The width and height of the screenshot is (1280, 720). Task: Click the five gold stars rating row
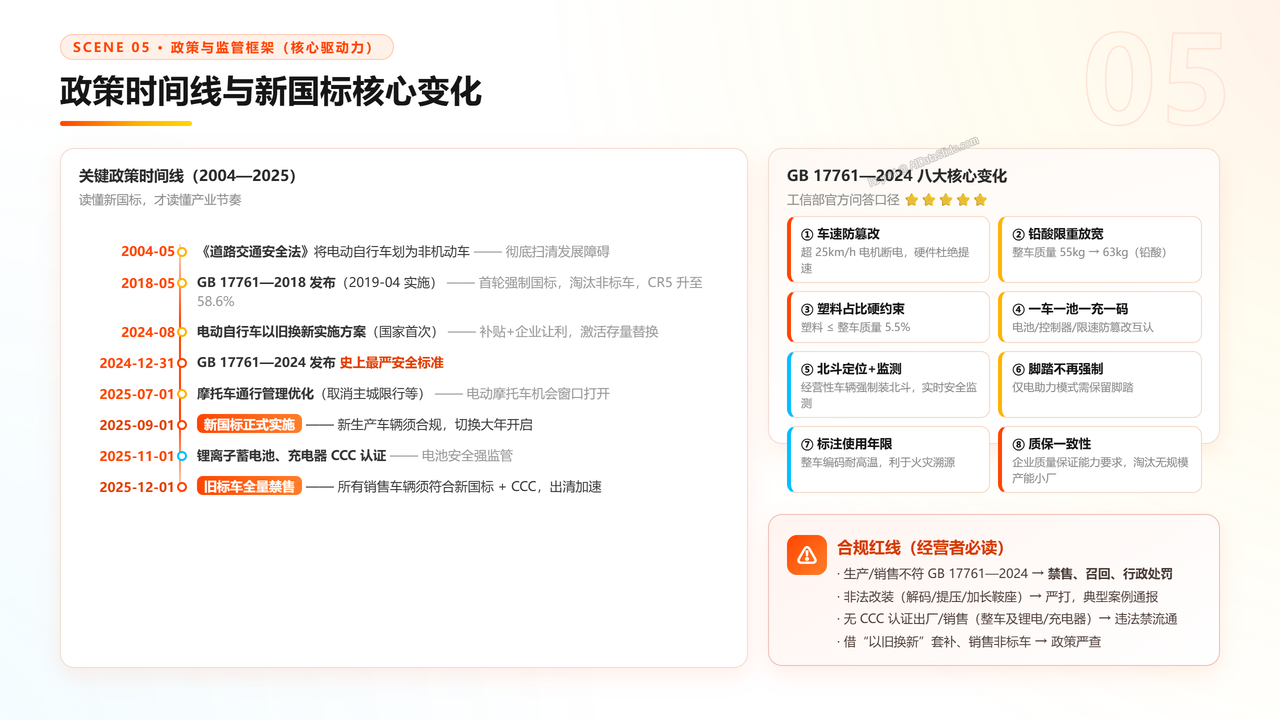tap(946, 200)
